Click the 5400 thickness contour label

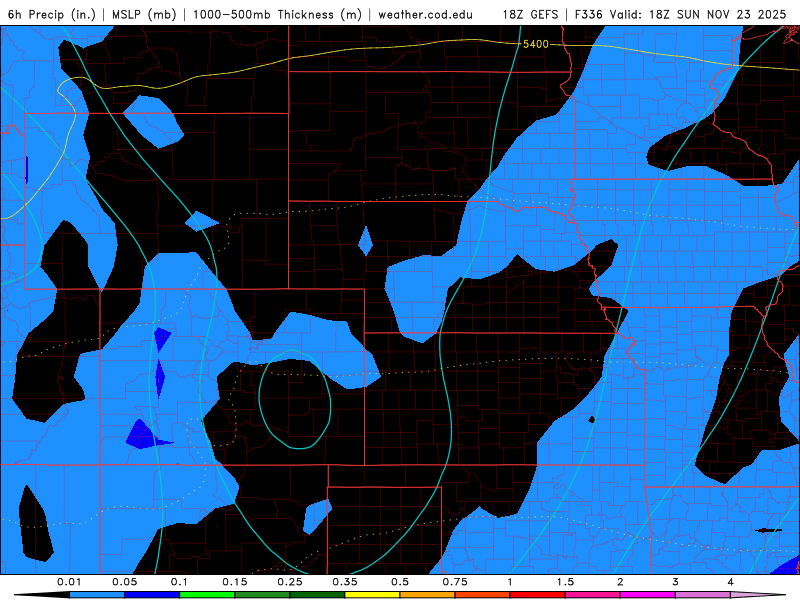pyautogui.click(x=536, y=44)
